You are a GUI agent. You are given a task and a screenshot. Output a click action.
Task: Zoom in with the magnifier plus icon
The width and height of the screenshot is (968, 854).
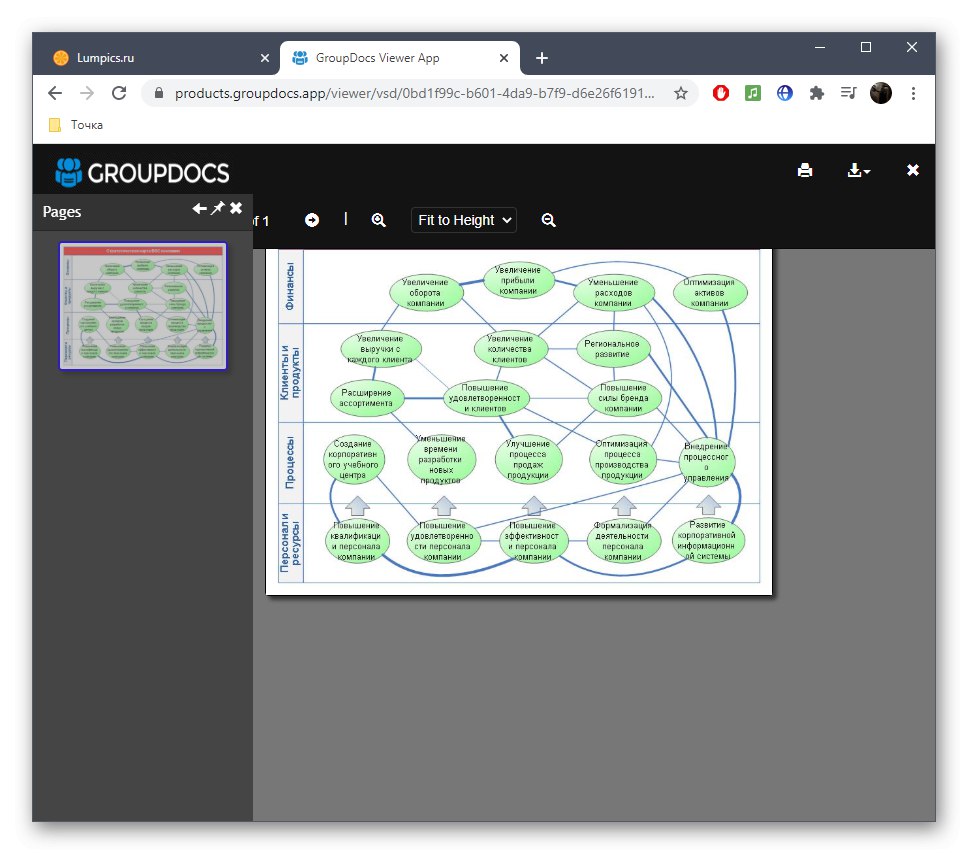378,220
